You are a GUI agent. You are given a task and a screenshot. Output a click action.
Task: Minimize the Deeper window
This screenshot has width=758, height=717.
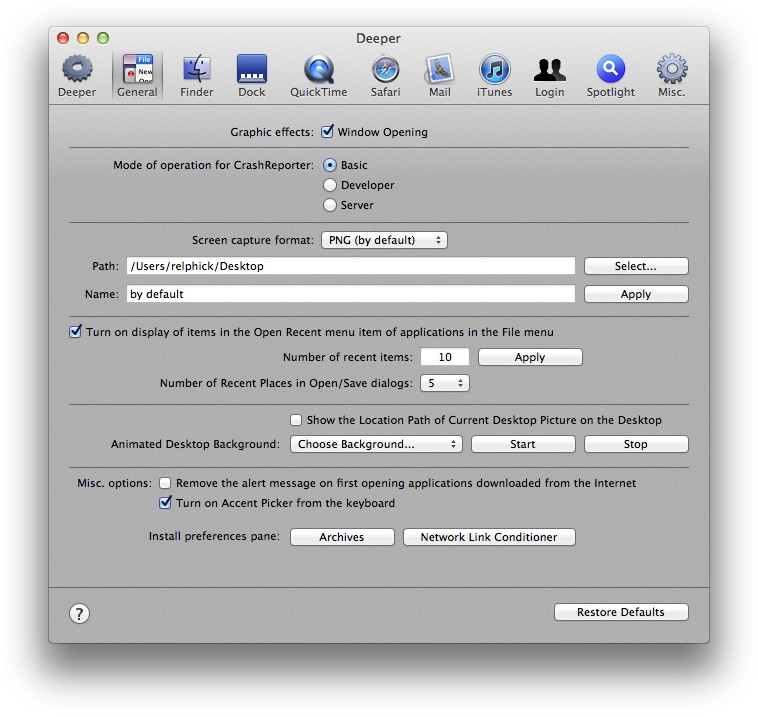click(83, 38)
